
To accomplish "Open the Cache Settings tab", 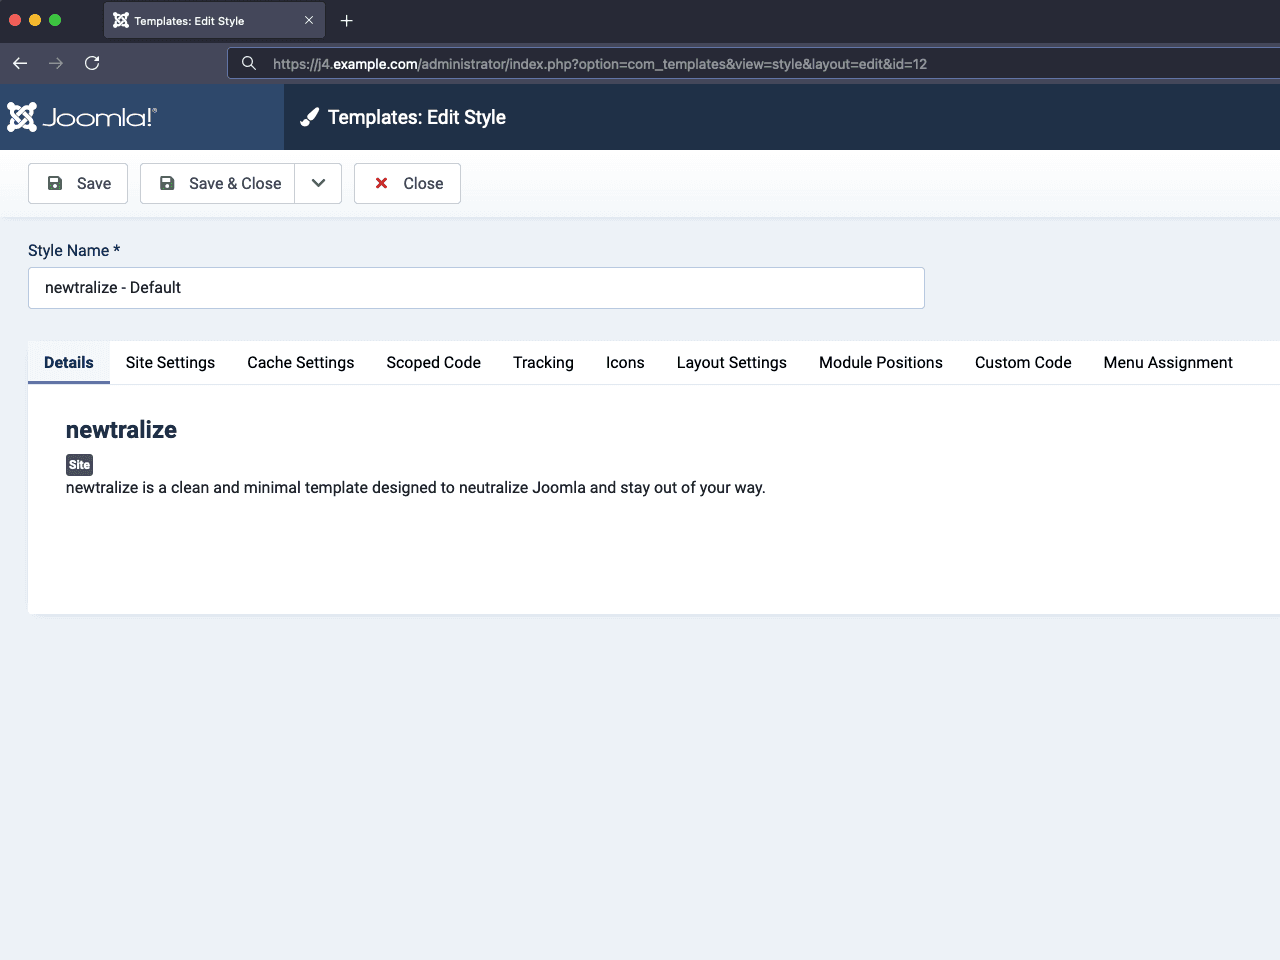I will 300,362.
